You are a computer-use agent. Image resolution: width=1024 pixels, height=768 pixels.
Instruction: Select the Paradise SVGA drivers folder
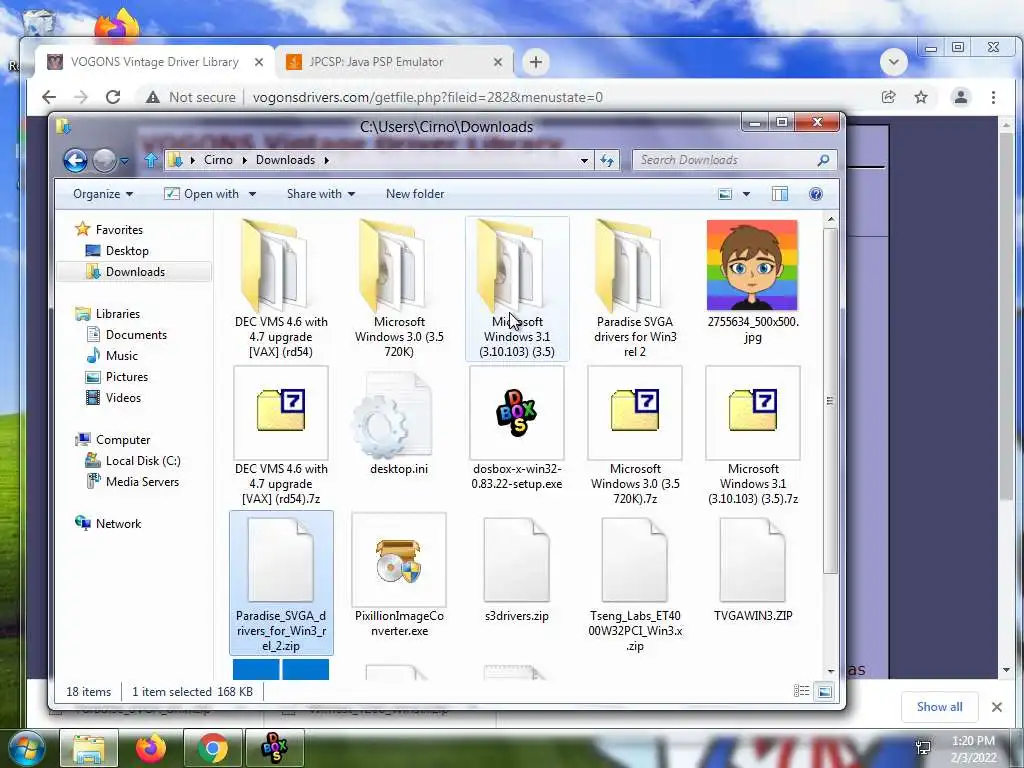point(635,289)
